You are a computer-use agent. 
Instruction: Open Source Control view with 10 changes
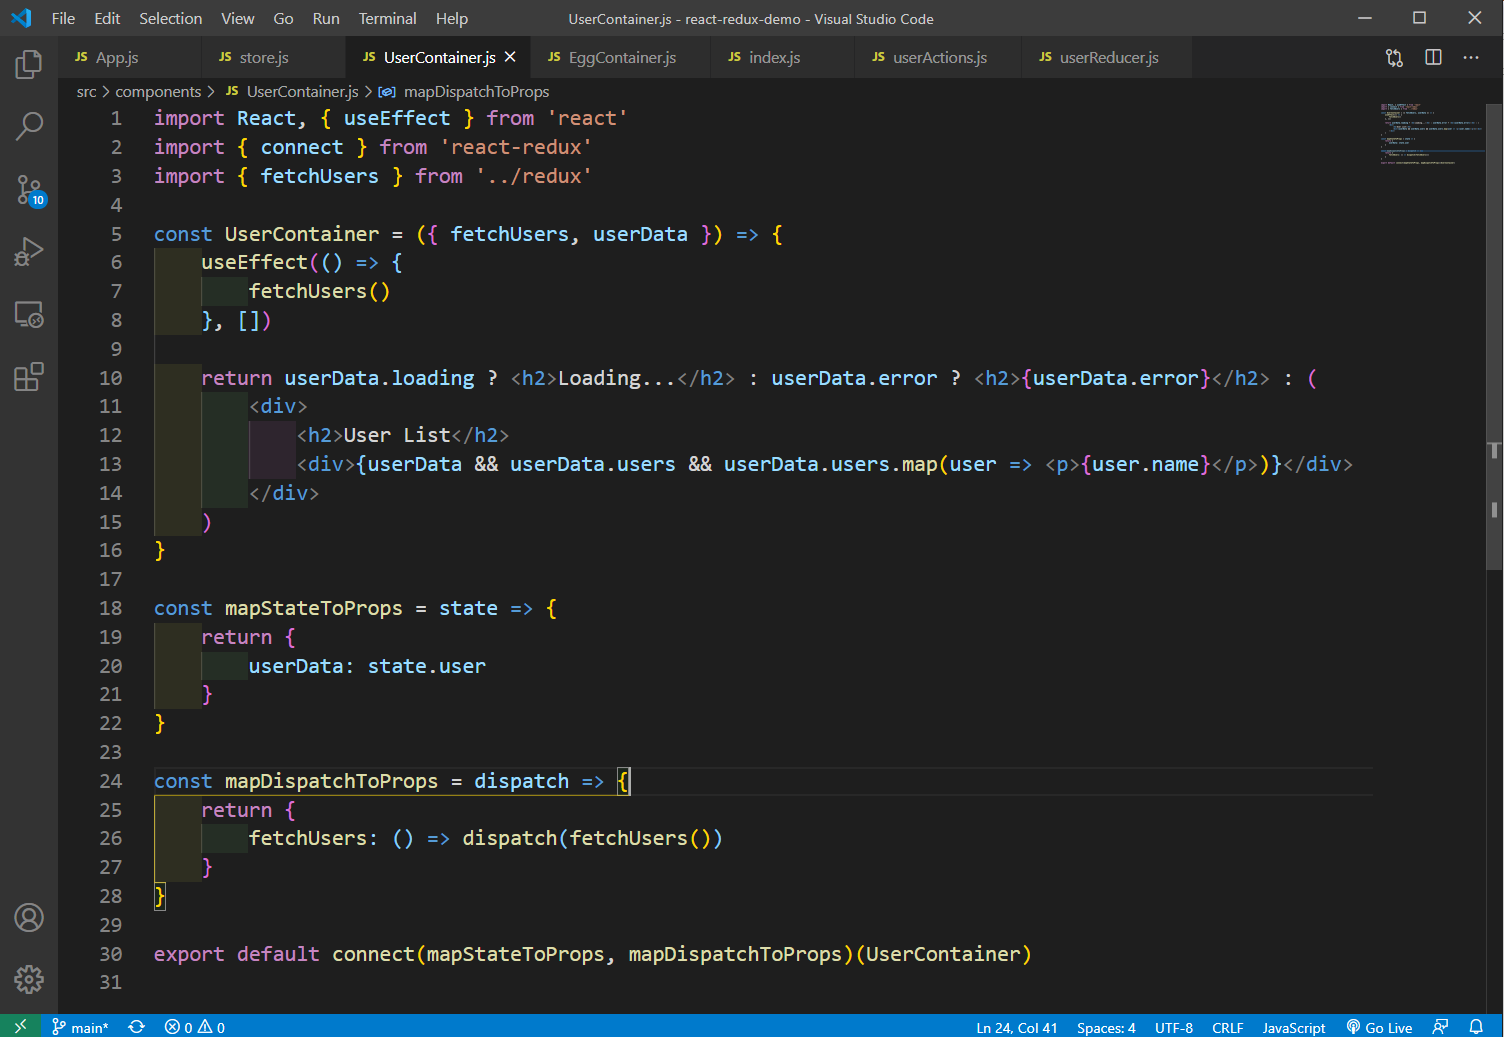click(x=29, y=190)
